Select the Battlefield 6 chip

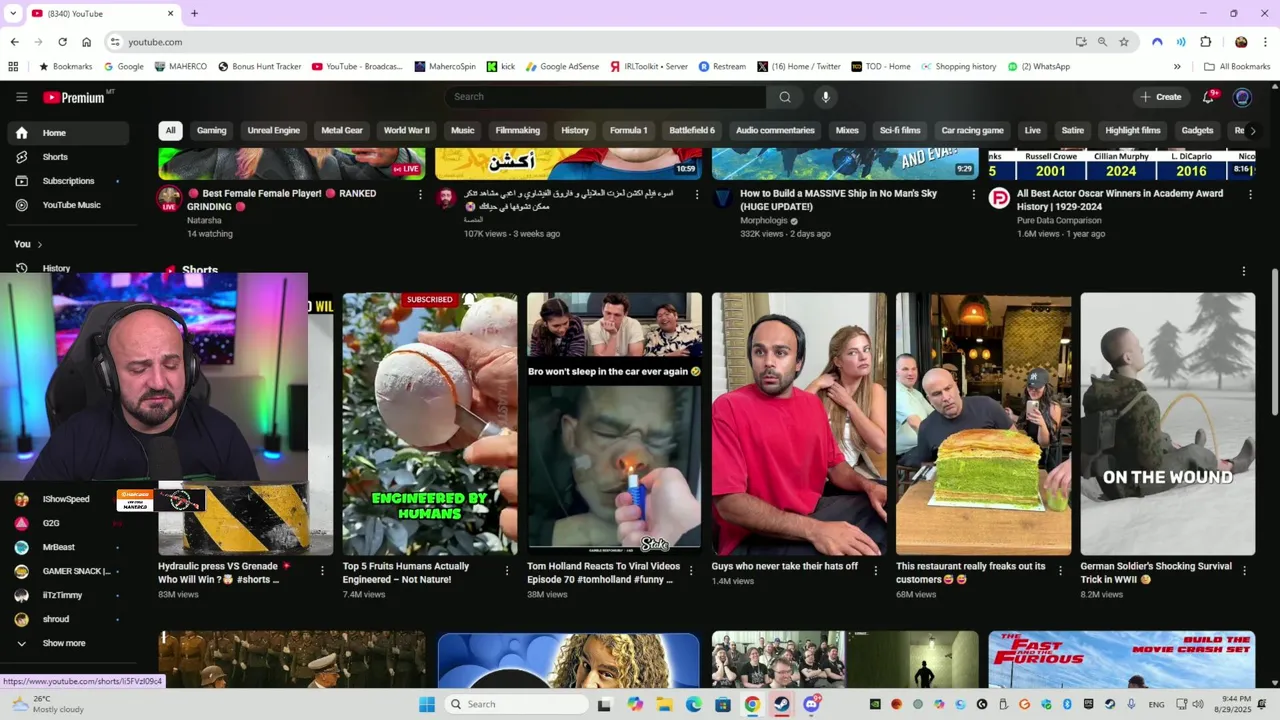[692, 130]
